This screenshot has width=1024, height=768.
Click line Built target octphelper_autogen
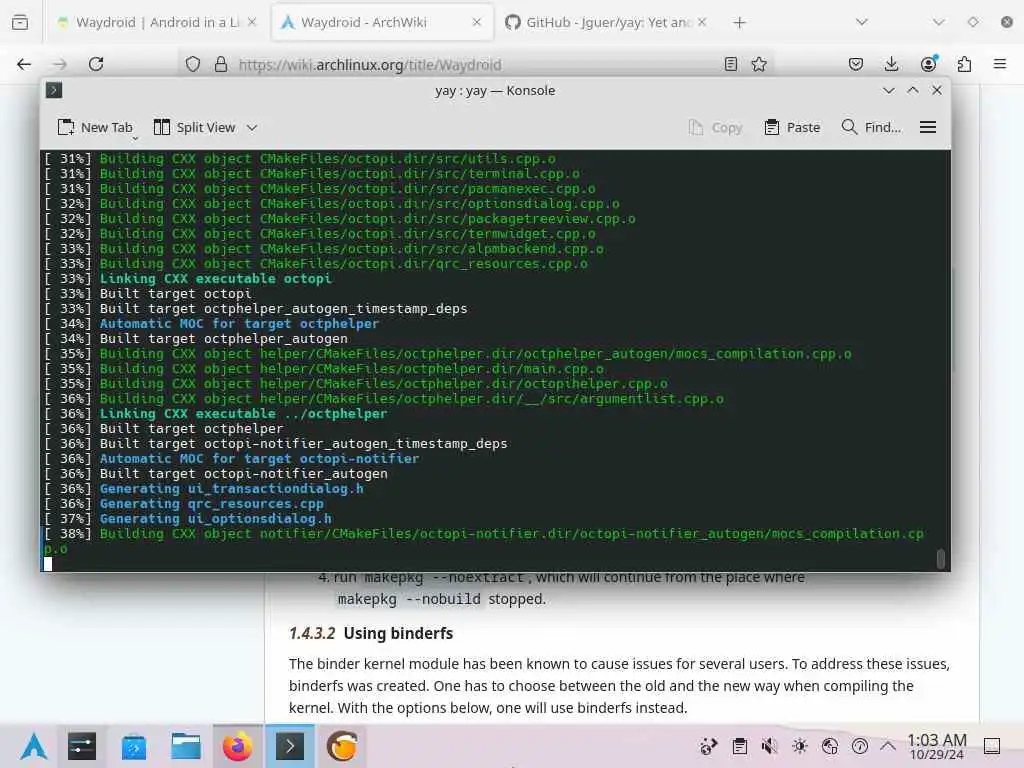coord(223,339)
